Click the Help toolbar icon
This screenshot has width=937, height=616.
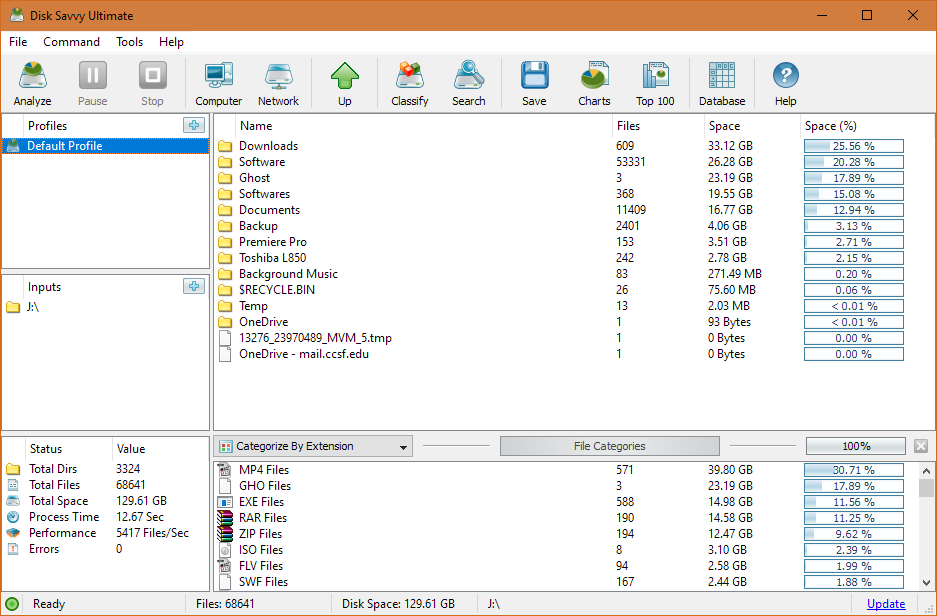click(786, 84)
